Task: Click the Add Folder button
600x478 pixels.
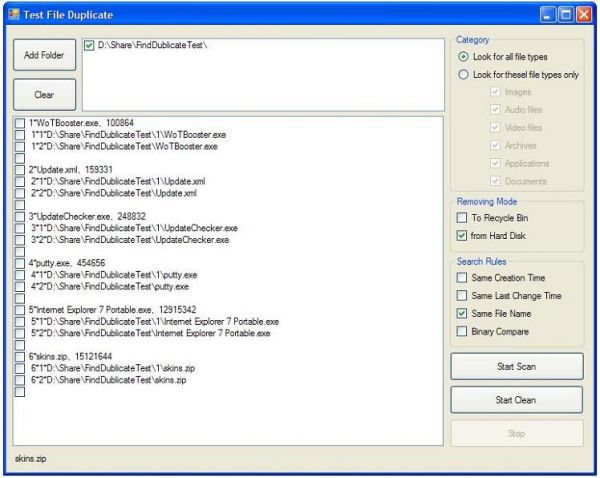Action: [44, 55]
